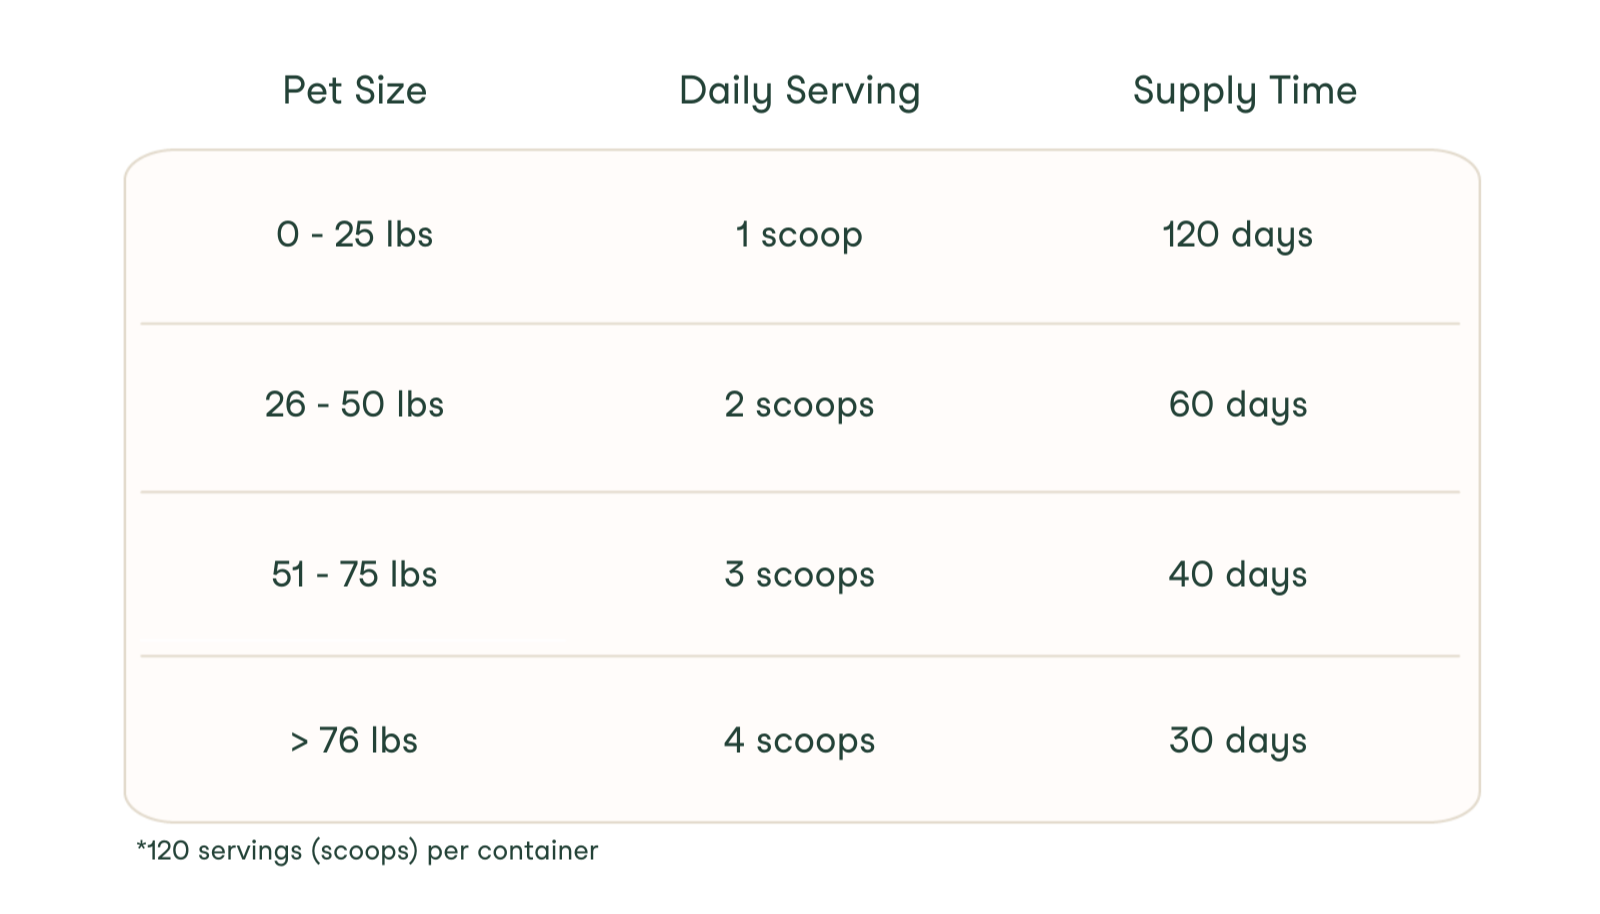Viewport: 1600px width, 914px height.
Task: Click the word "container" in the footnote
Action: [x=537, y=851]
